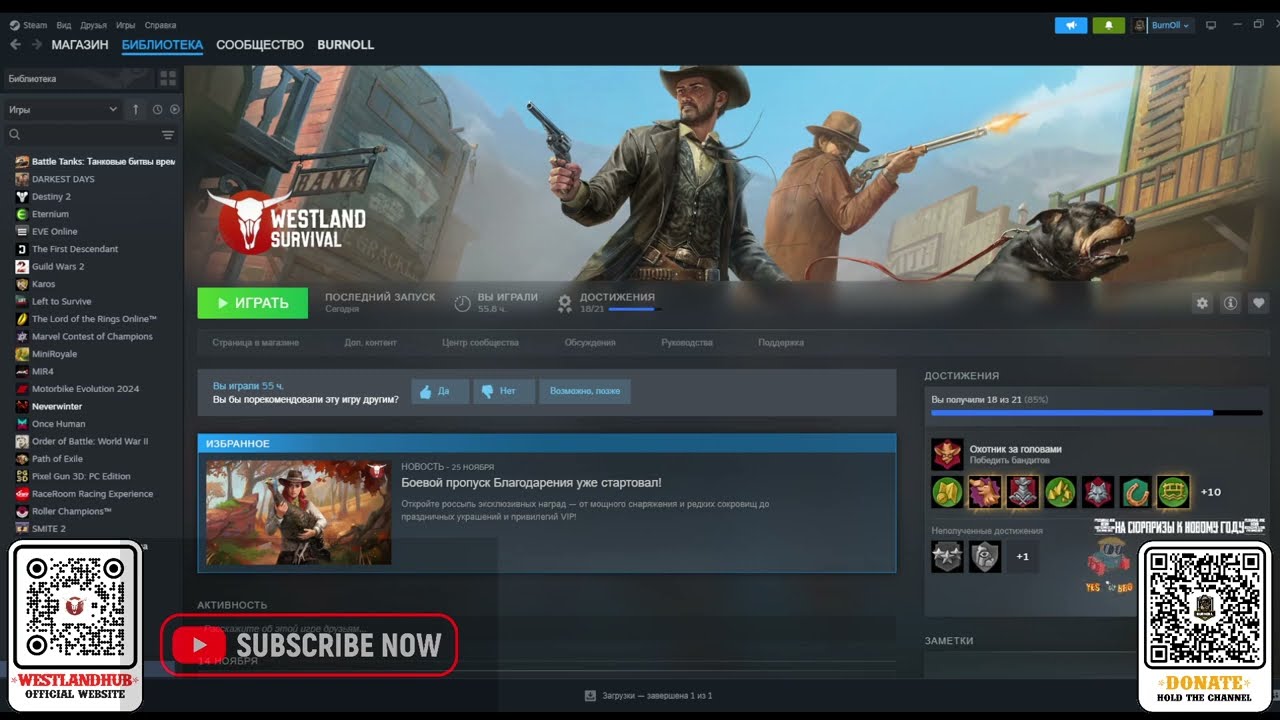
Task: Select EVE Online in library list
Action: [x=54, y=231]
